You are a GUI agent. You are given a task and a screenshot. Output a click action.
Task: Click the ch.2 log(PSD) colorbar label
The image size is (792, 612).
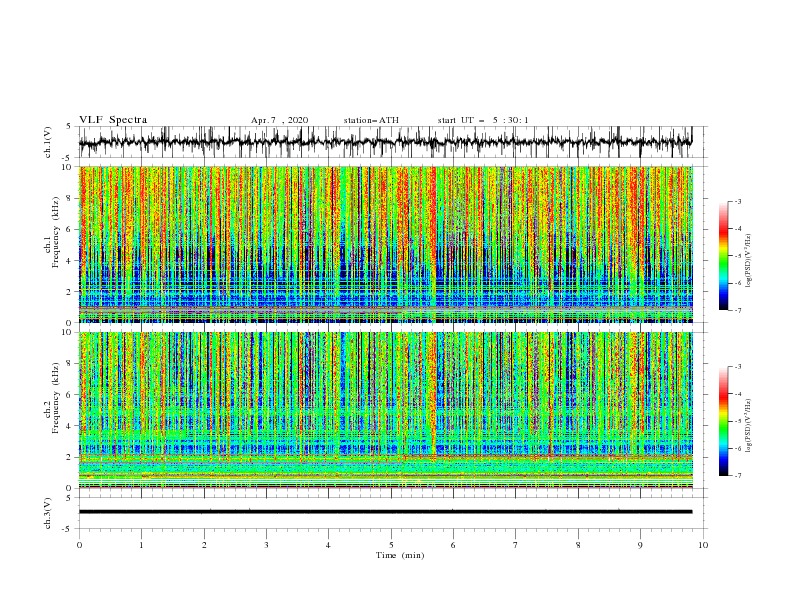pyautogui.click(x=749, y=426)
